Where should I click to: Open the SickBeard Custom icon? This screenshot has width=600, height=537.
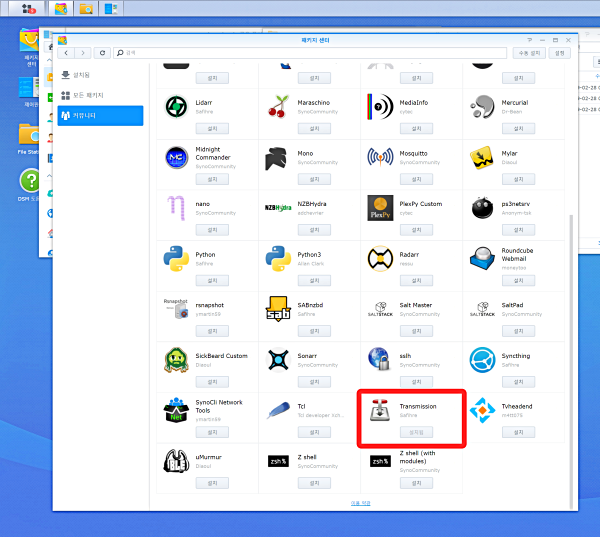(x=176, y=360)
